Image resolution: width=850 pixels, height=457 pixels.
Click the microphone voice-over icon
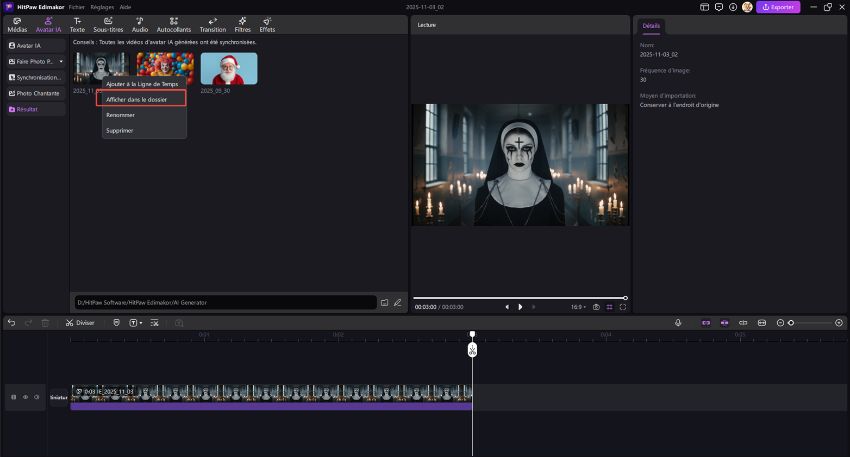(678, 323)
